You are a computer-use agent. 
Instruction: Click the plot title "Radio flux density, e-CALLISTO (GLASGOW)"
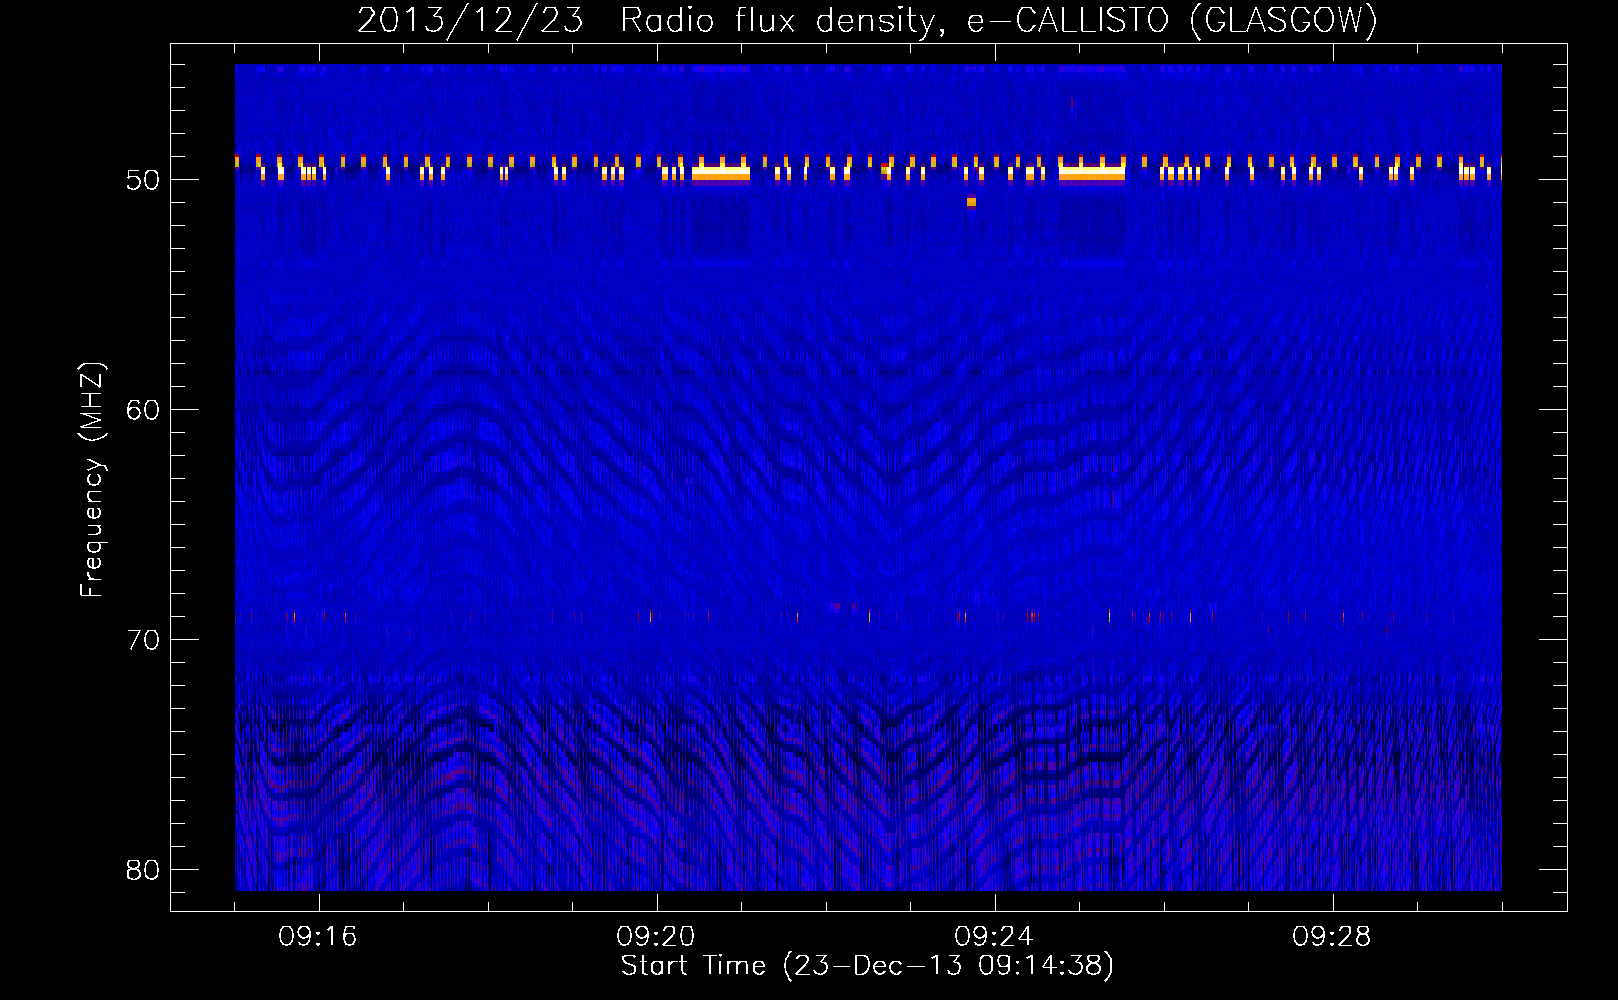click(998, 21)
